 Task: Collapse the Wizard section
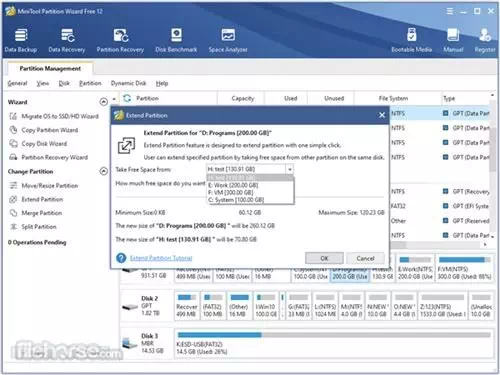click(x=104, y=102)
